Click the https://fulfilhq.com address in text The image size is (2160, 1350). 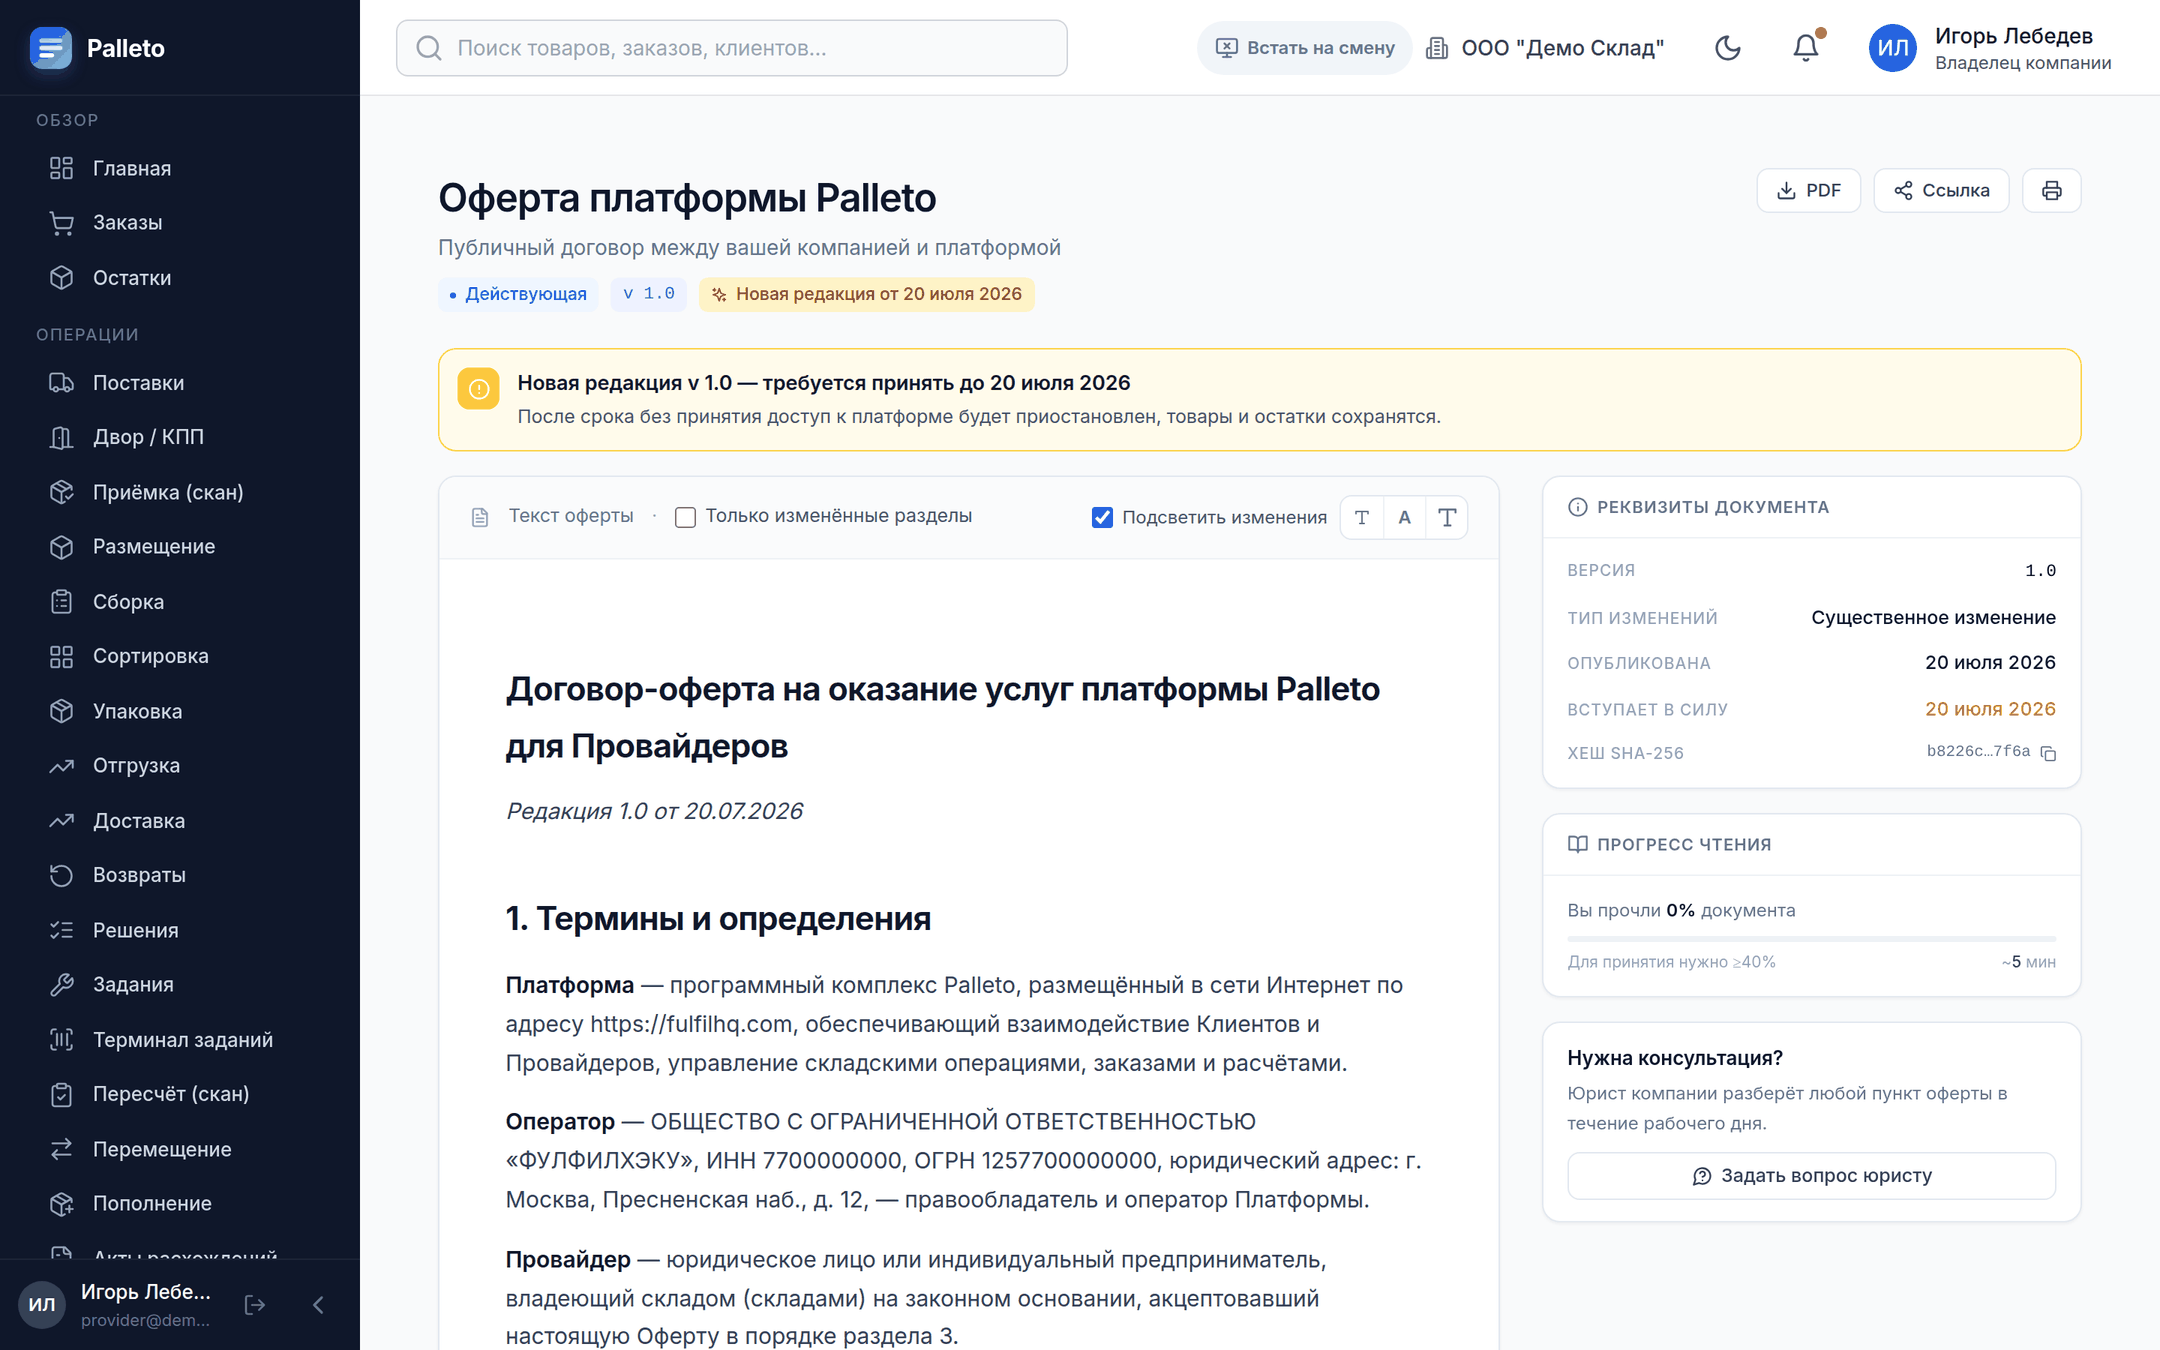(691, 1024)
